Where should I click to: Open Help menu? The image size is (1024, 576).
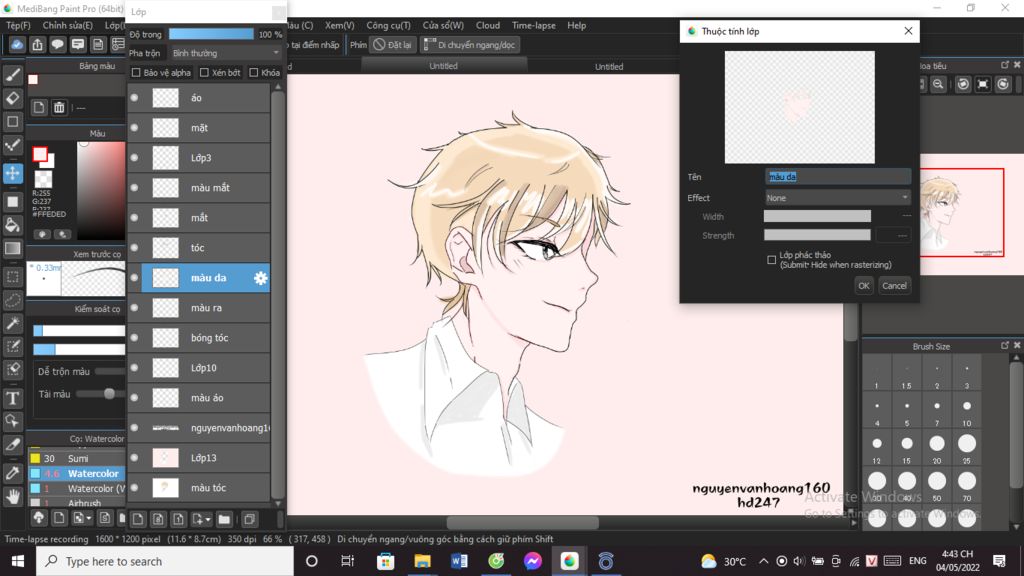(x=576, y=25)
